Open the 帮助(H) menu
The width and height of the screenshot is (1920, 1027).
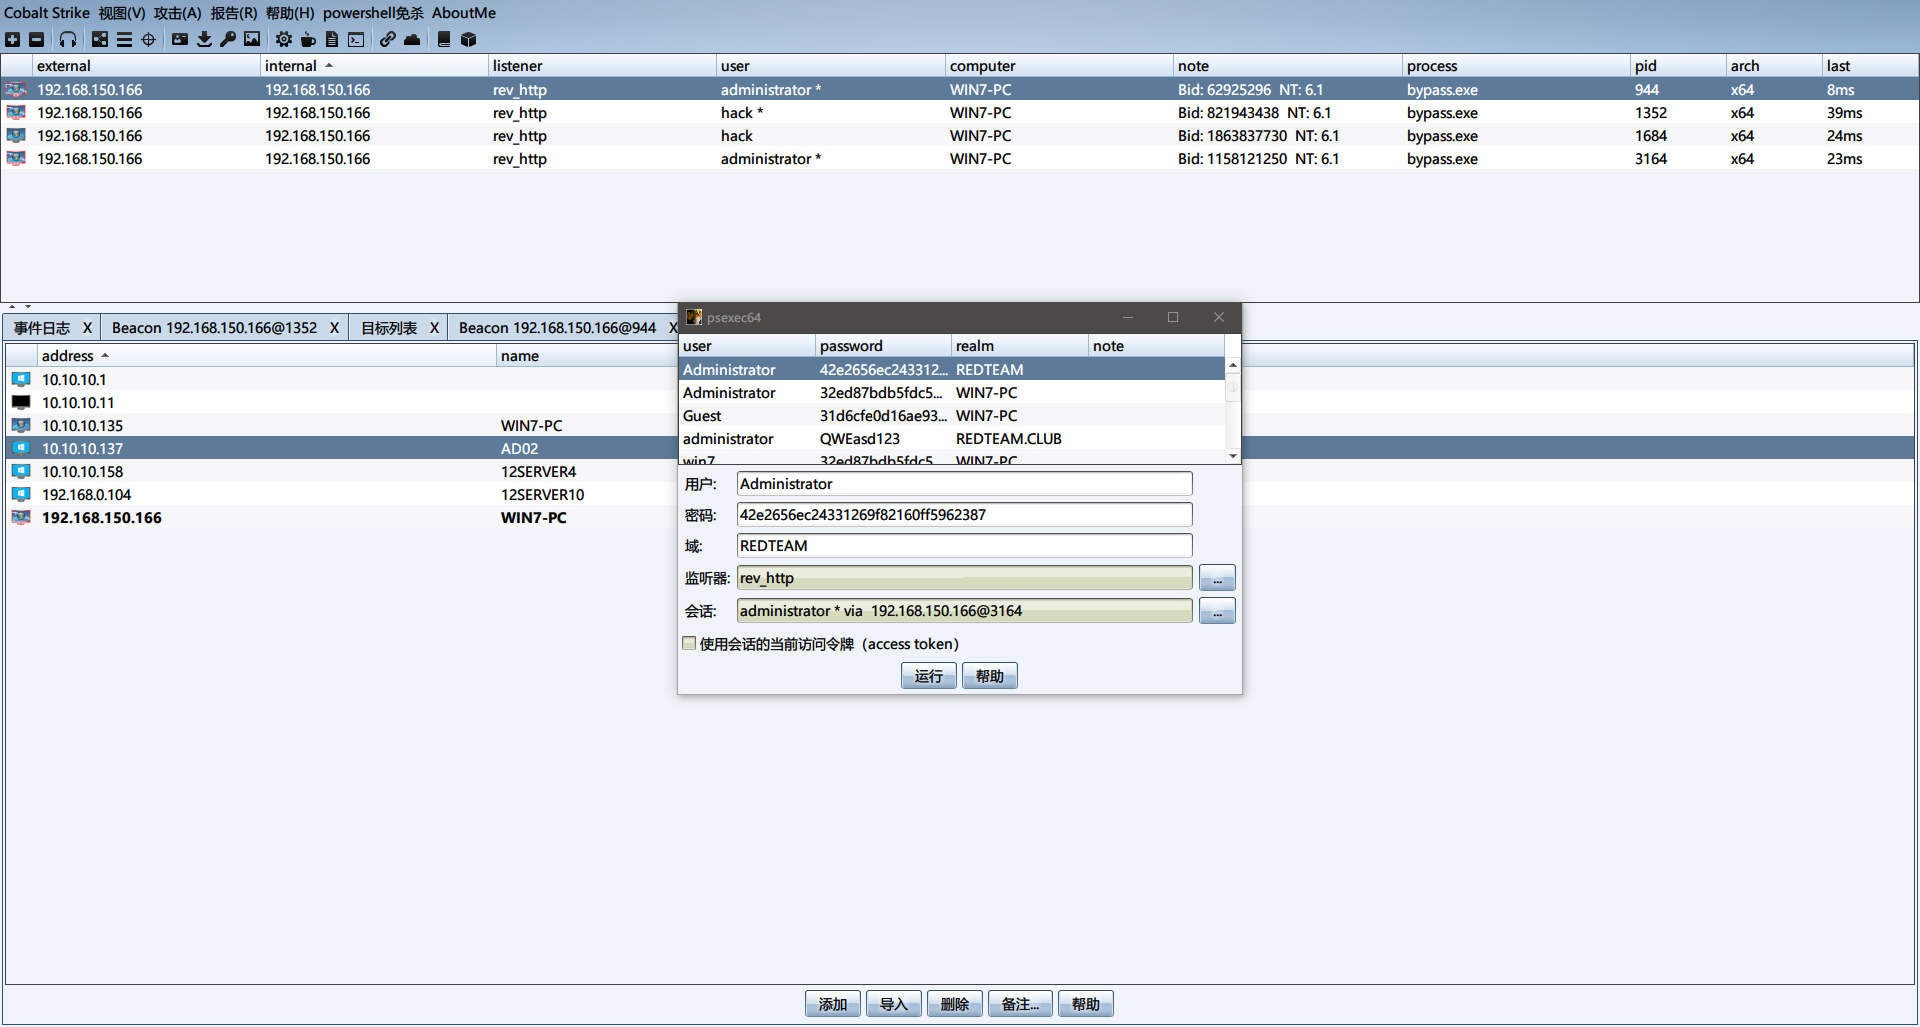tap(290, 13)
